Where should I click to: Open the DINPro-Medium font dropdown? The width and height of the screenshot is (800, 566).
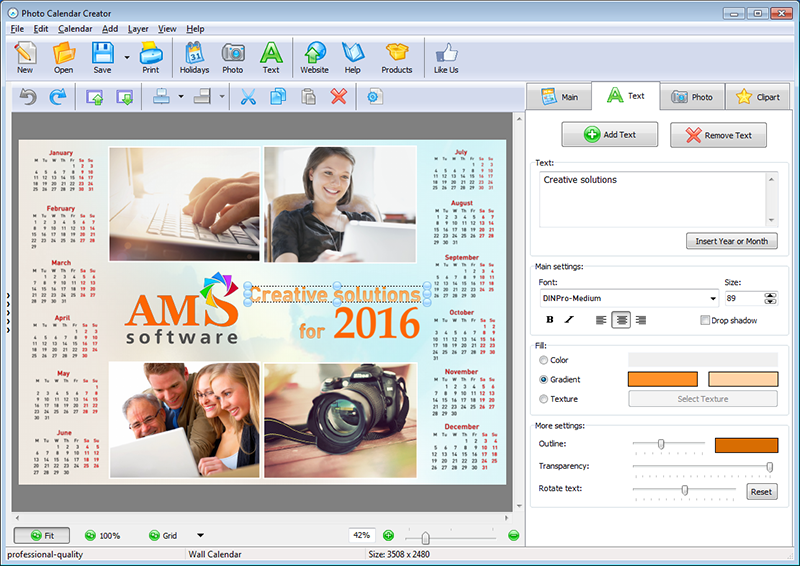point(713,298)
